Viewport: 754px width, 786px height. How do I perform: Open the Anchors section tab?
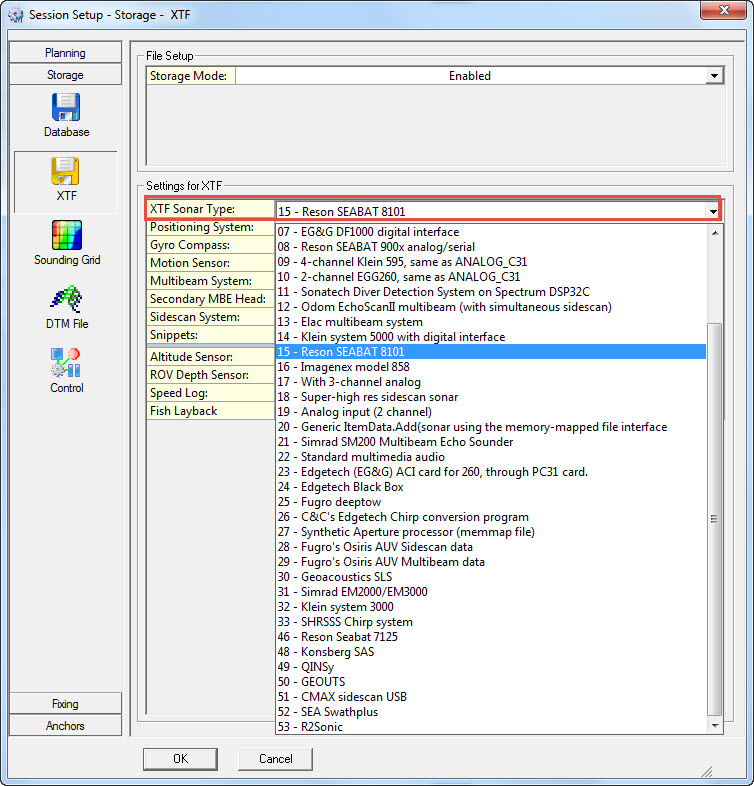pos(65,726)
